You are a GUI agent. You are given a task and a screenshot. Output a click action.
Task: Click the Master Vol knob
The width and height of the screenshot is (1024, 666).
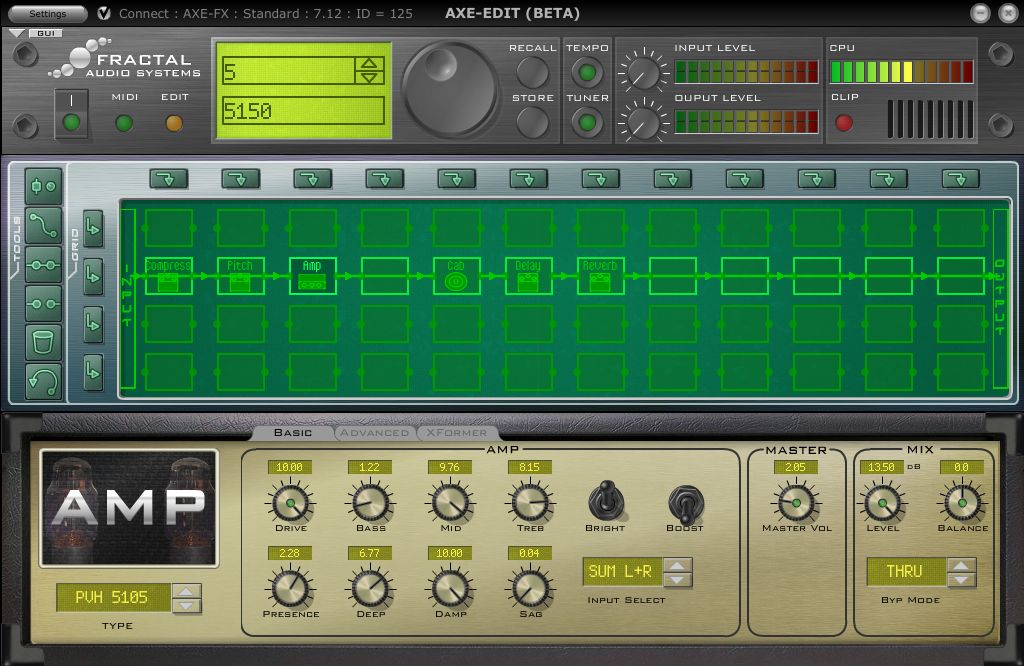pos(796,502)
